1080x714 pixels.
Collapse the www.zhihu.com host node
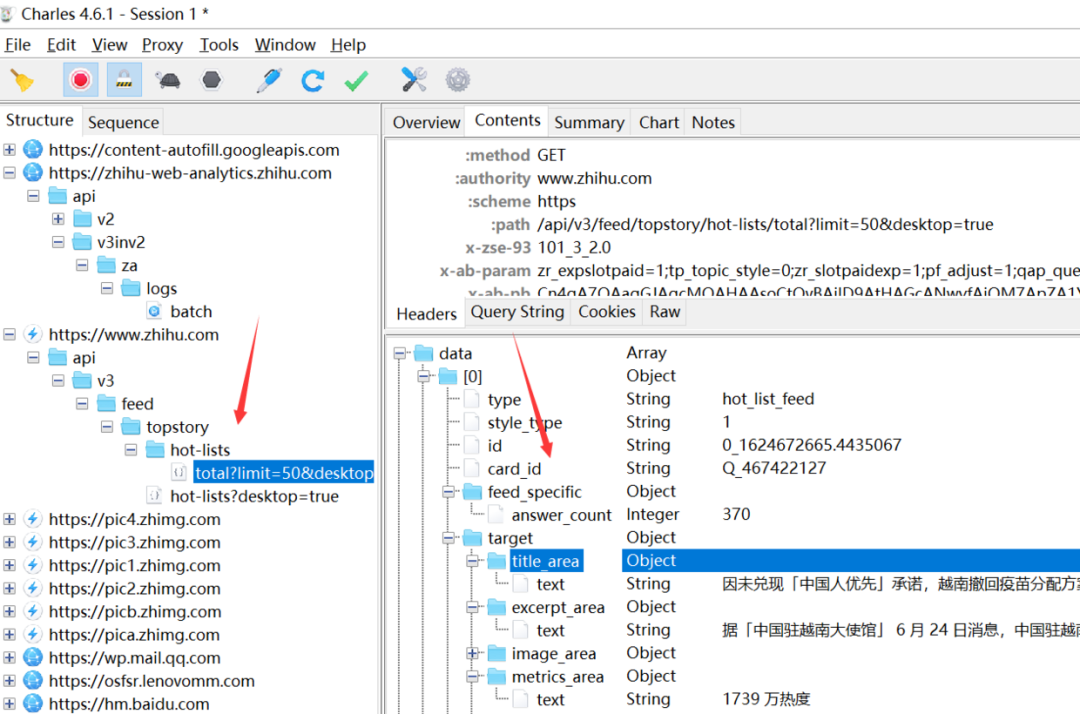(x=10, y=335)
